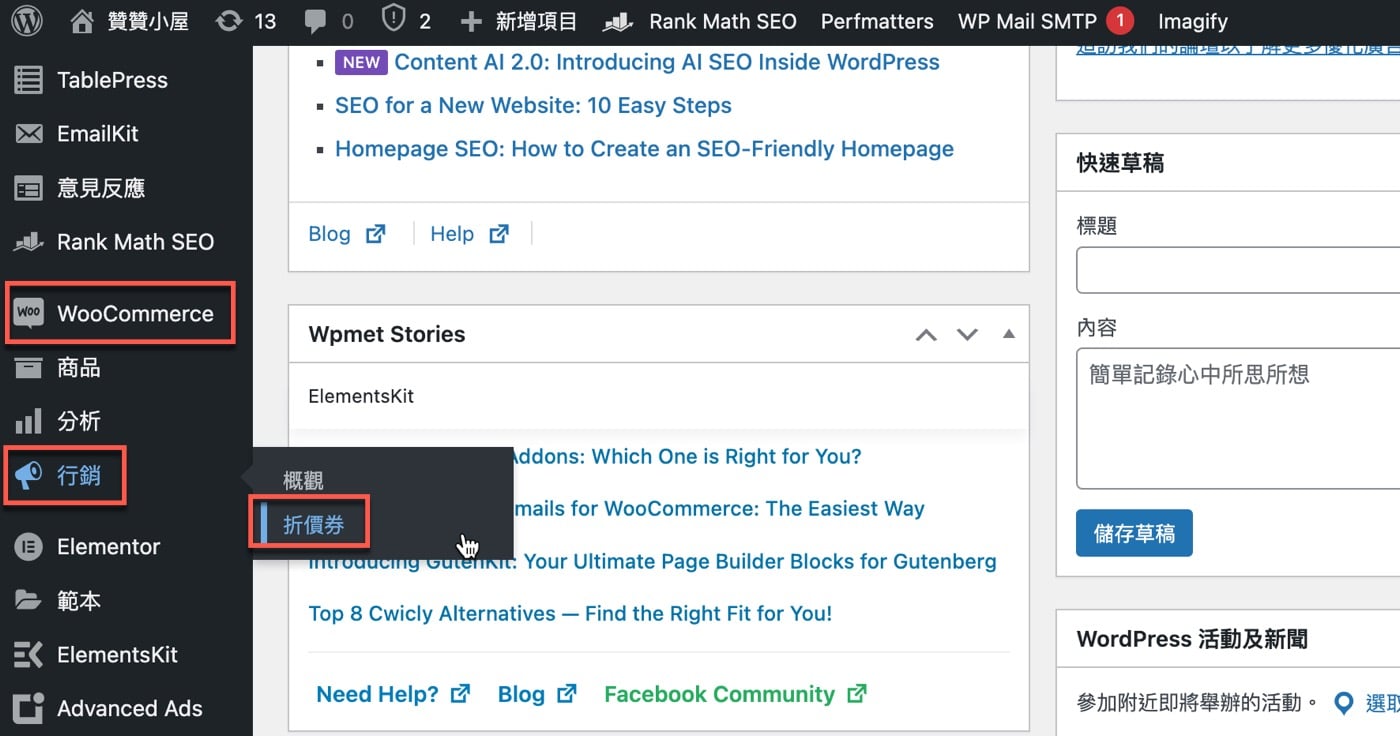The height and width of the screenshot is (736, 1400).
Task: Click the external link icon beside Need Help?
Action: [x=461, y=693]
